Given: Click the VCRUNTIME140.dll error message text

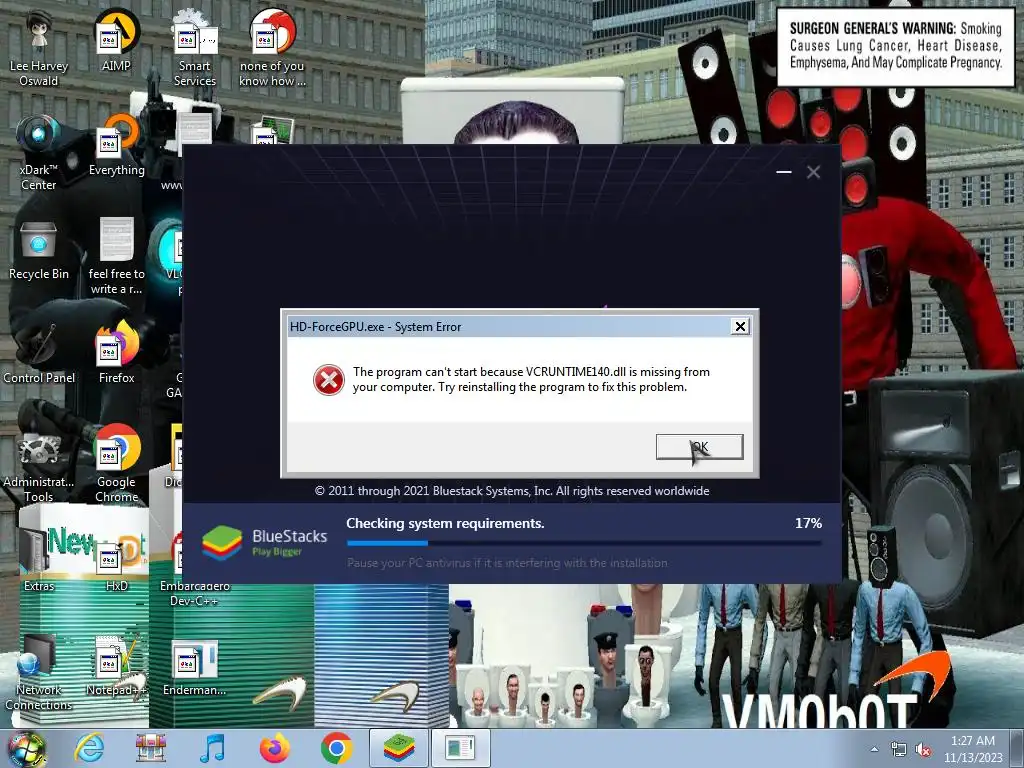Looking at the screenshot, I should click(x=531, y=379).
